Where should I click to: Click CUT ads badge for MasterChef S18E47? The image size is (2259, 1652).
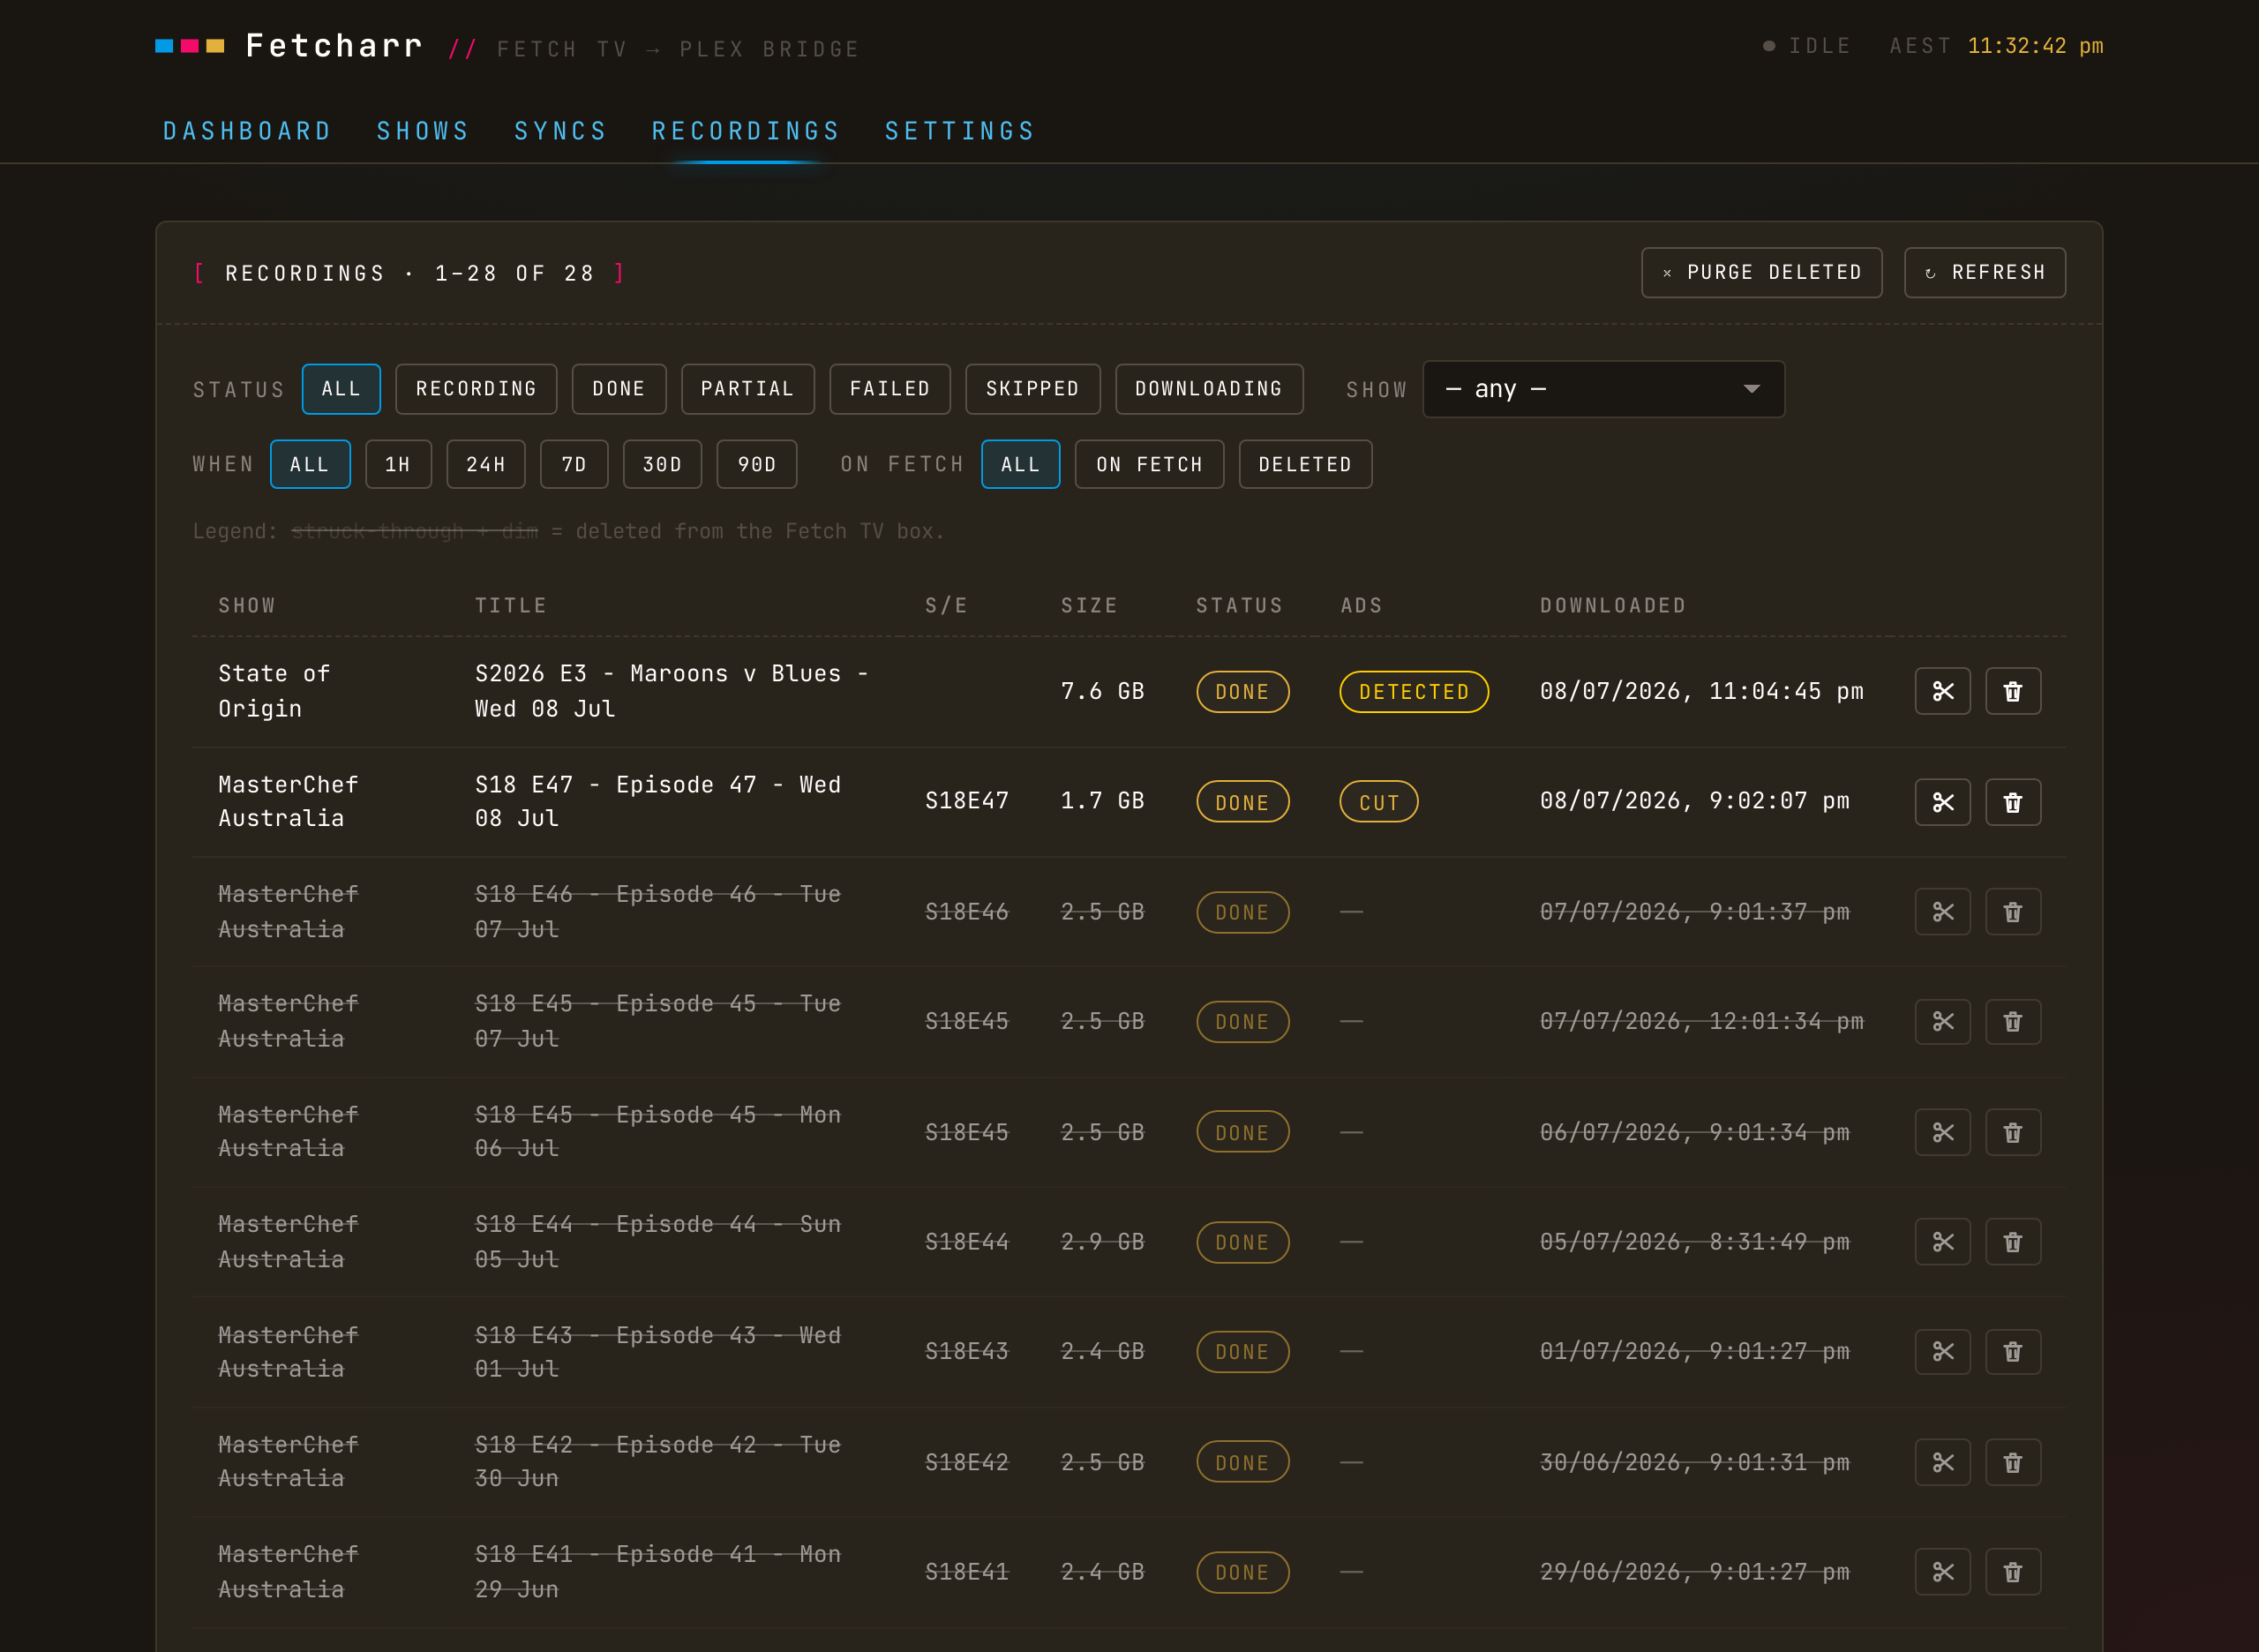click(x=1378, y=802)
